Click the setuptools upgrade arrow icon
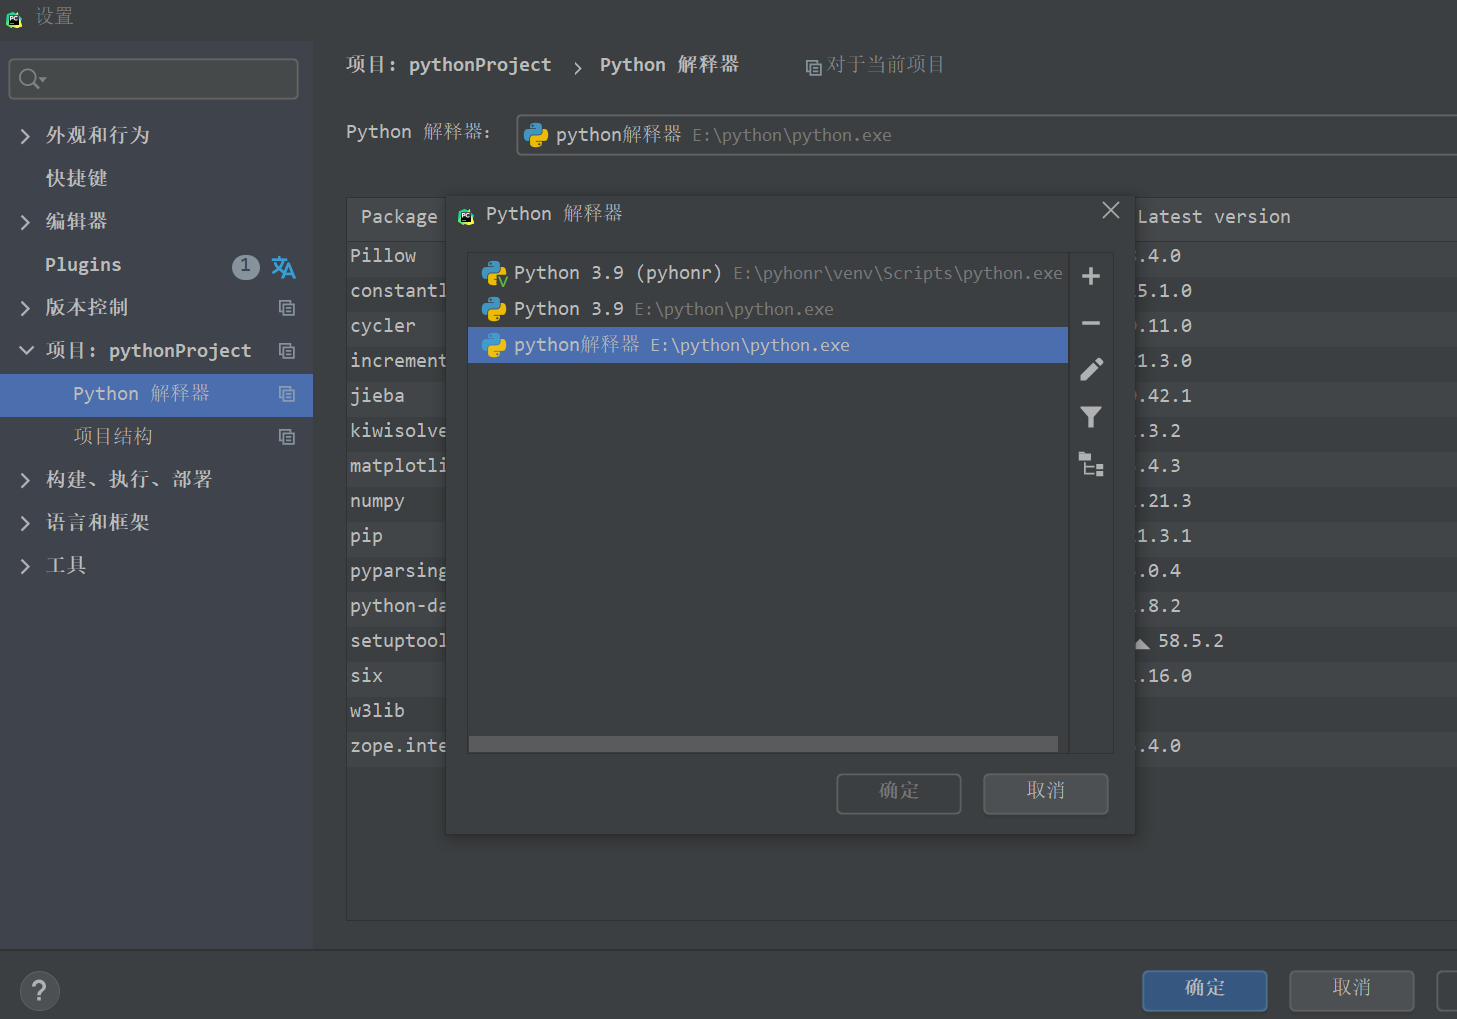Viewport: 1457px width, 1019px height. tap(1142, 643)
